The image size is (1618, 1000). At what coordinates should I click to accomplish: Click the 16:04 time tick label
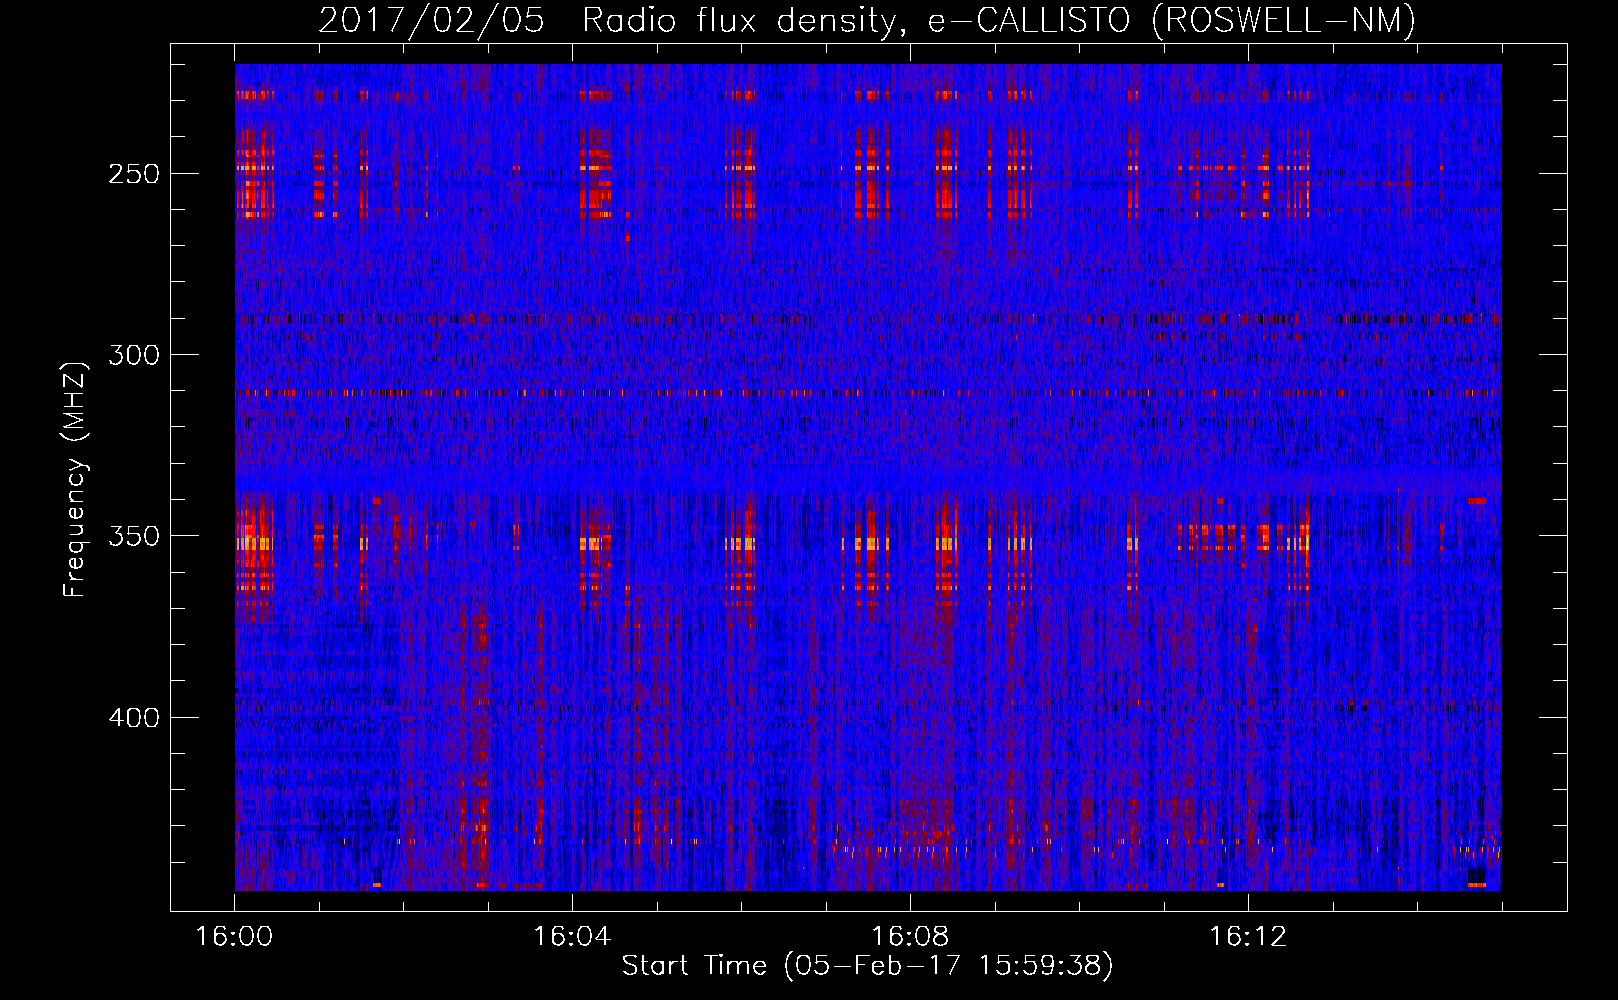[572, 937]
